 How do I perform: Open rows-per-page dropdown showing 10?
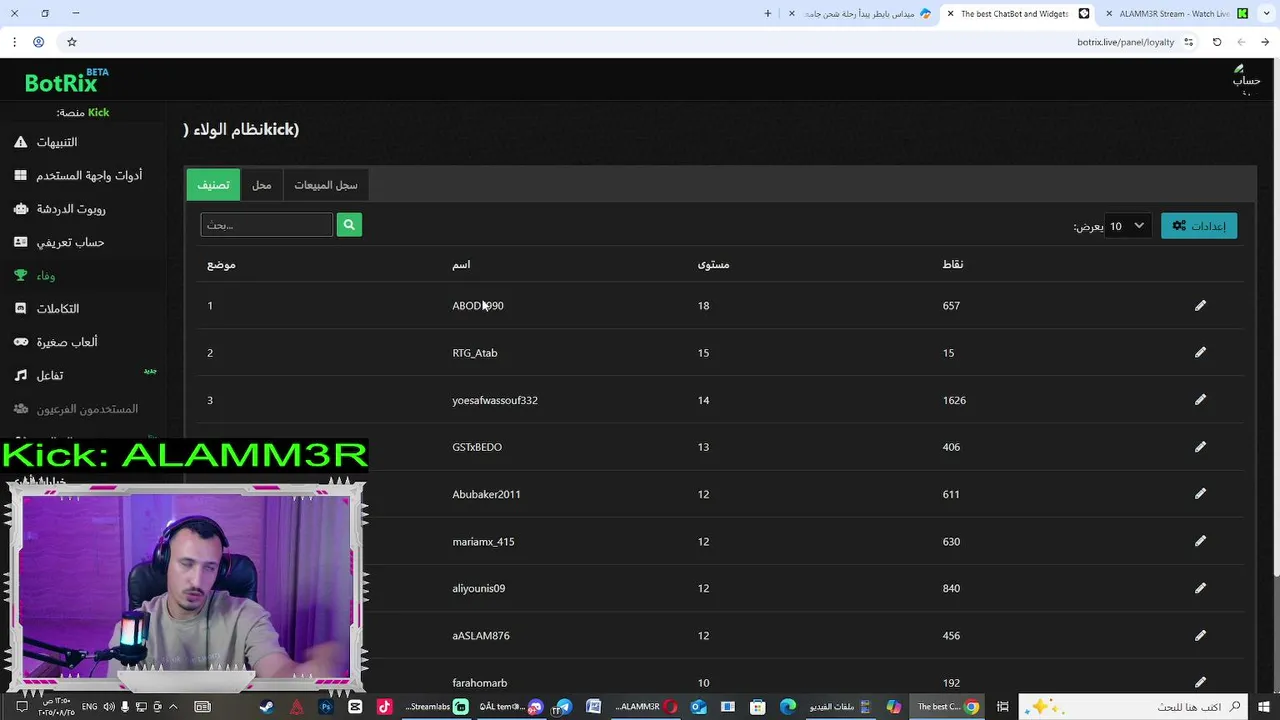[1127, 226]
